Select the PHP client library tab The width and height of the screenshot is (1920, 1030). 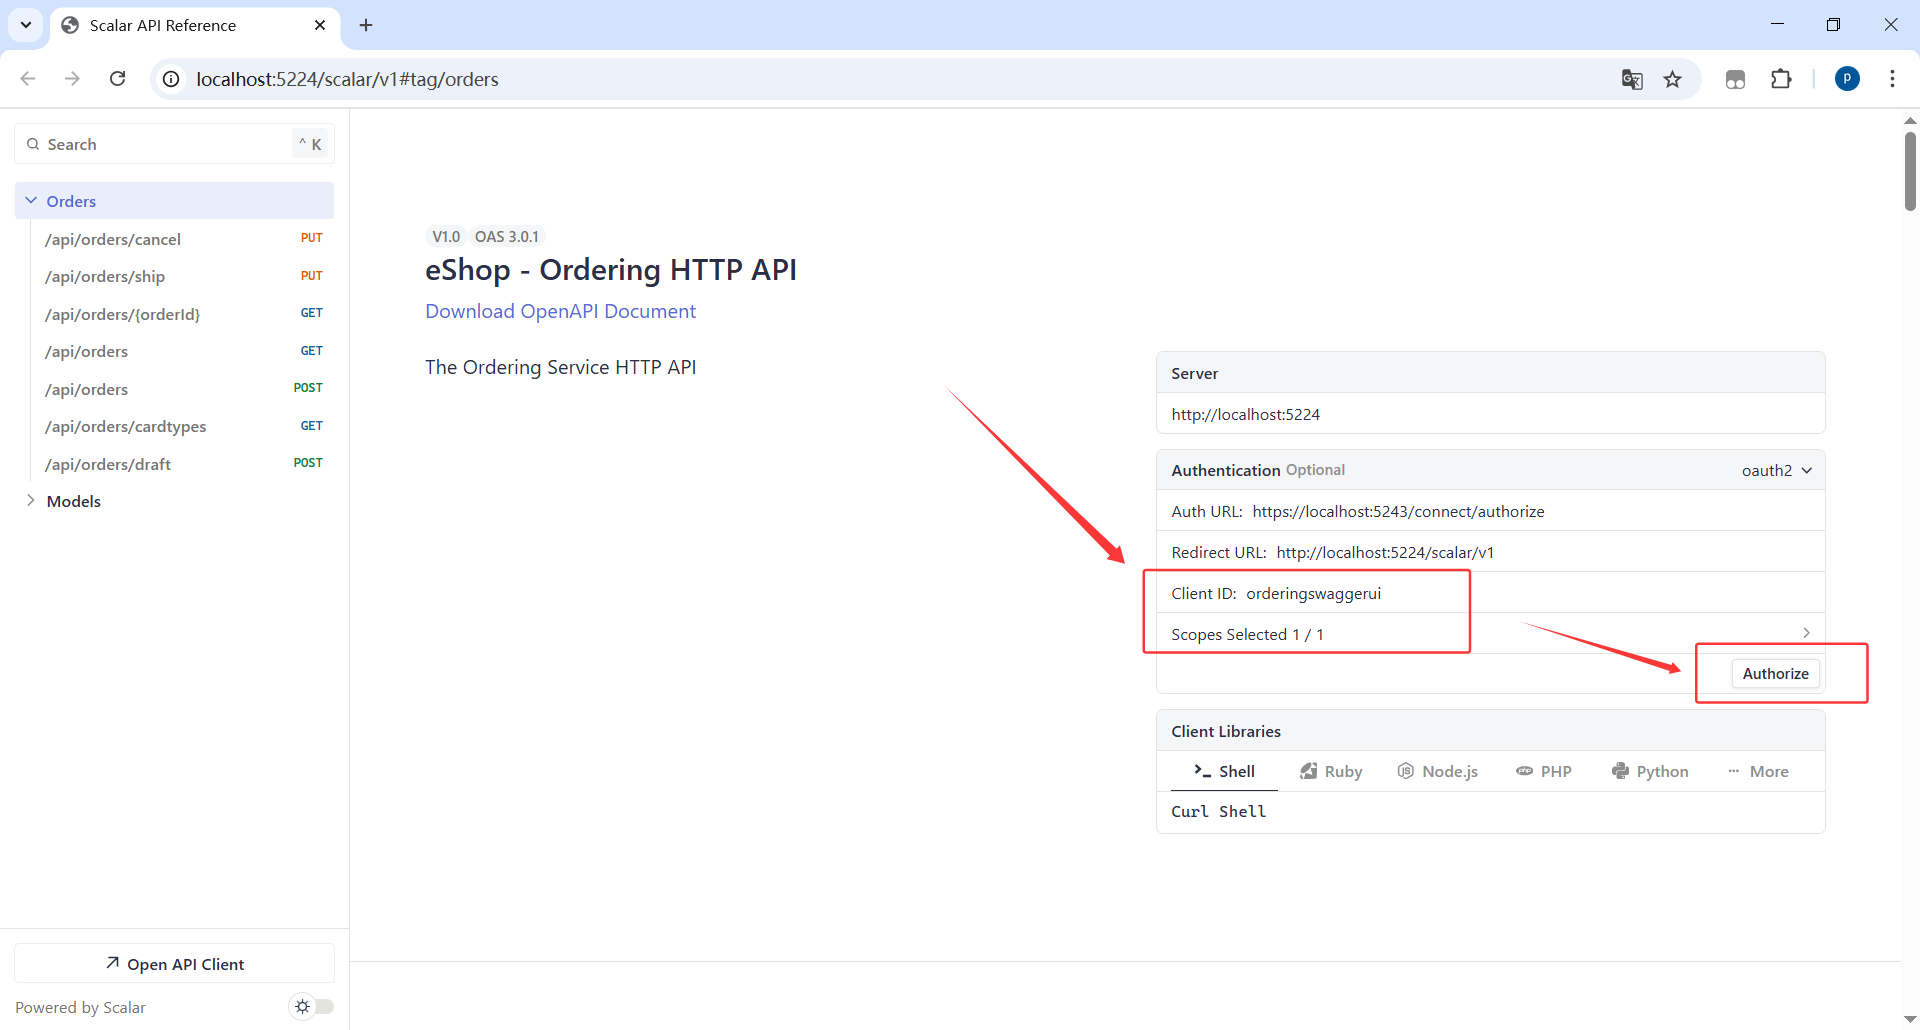point(1544,771)
